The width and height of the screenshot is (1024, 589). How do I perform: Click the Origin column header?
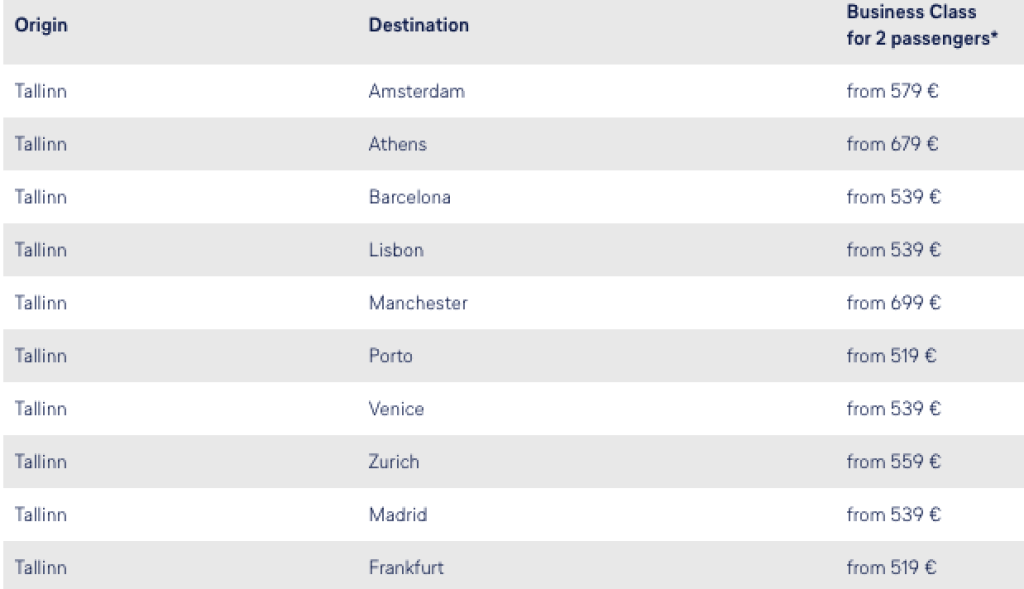click(x=41, y=25)
